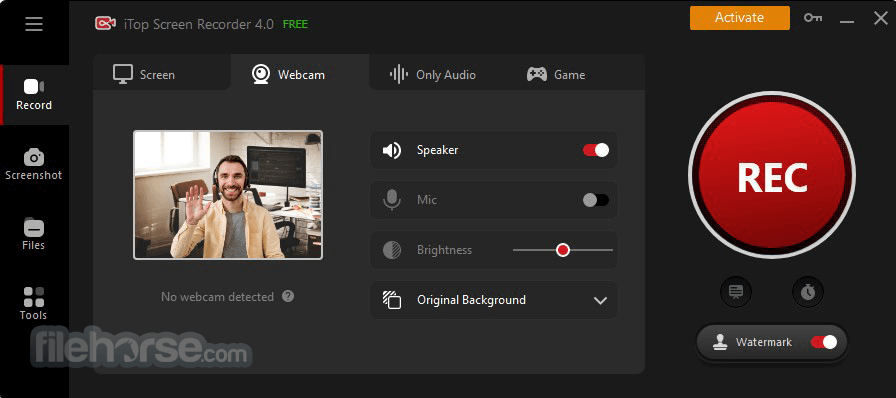The height and width of the screenshot is (398, 896).
Task: Click the Mic label
Action: [x=427, y=200]
